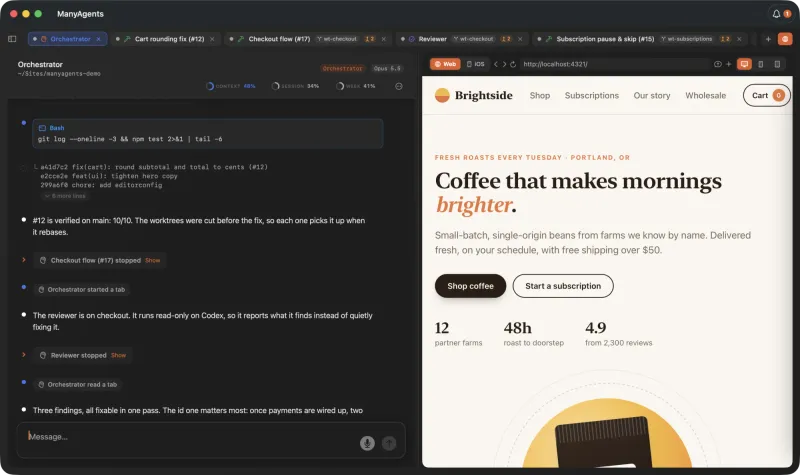Image resolution: width=800 pixels, height=475 pixels.
Task: Switch the preview to iOS
Action: (476, 64)
